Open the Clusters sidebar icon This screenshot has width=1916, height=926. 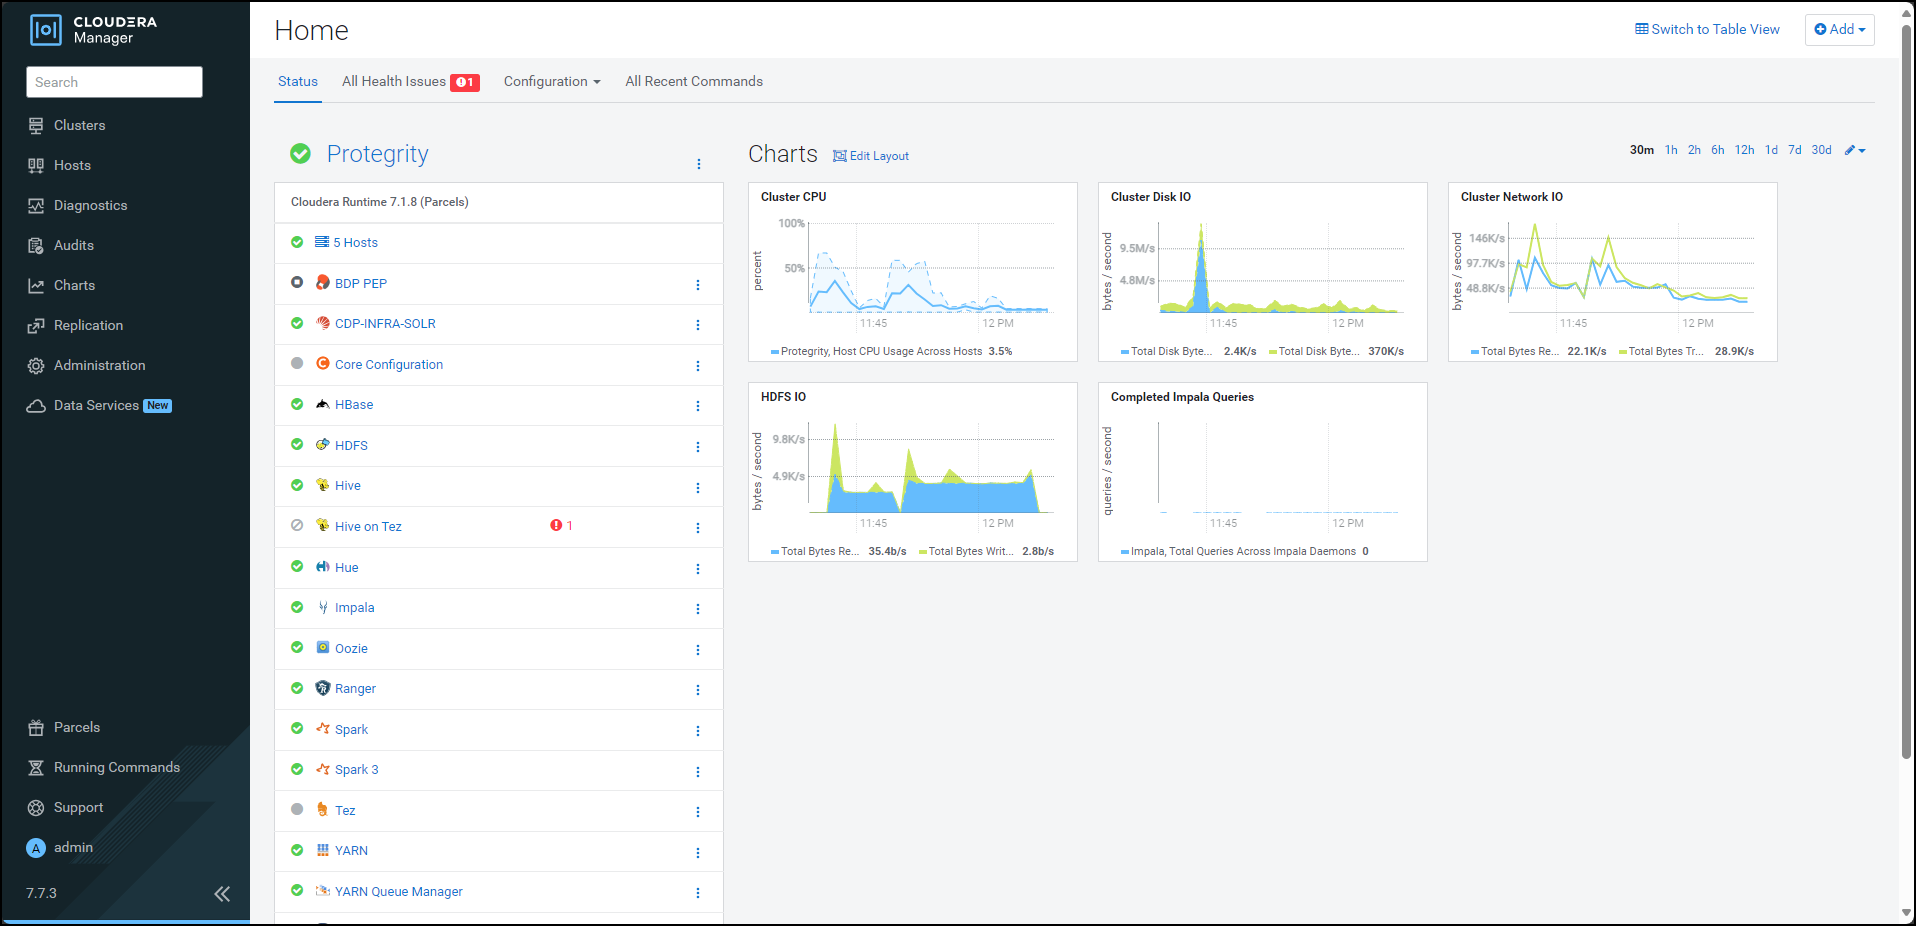36,126
